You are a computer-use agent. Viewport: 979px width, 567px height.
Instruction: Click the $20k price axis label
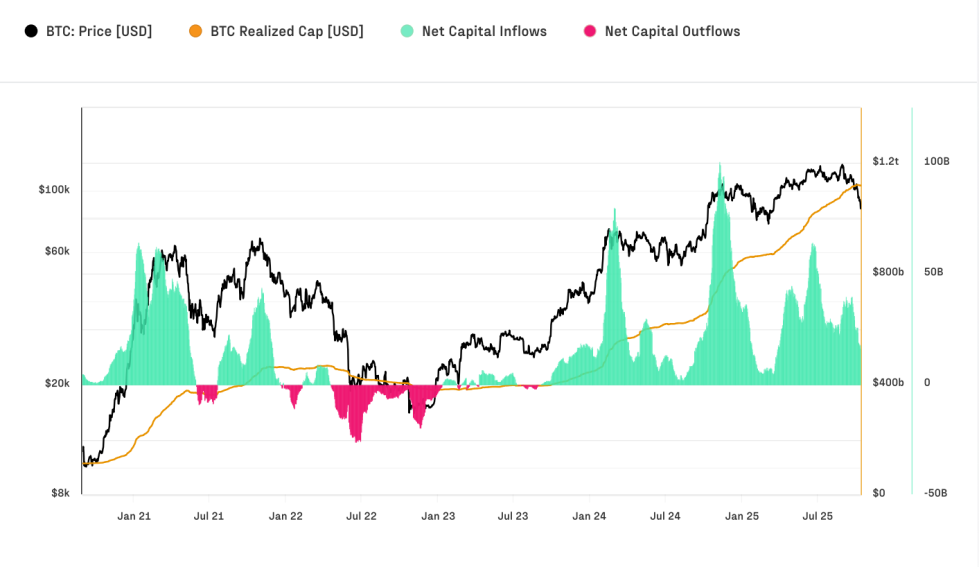[56, 383]
